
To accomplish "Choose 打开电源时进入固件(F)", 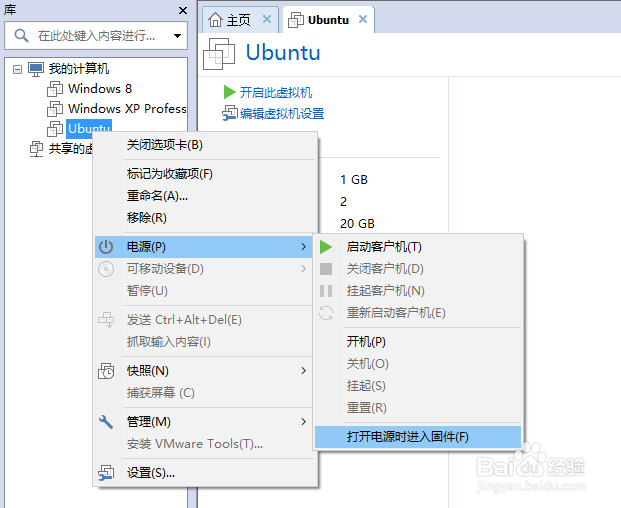I will [418, 437].
